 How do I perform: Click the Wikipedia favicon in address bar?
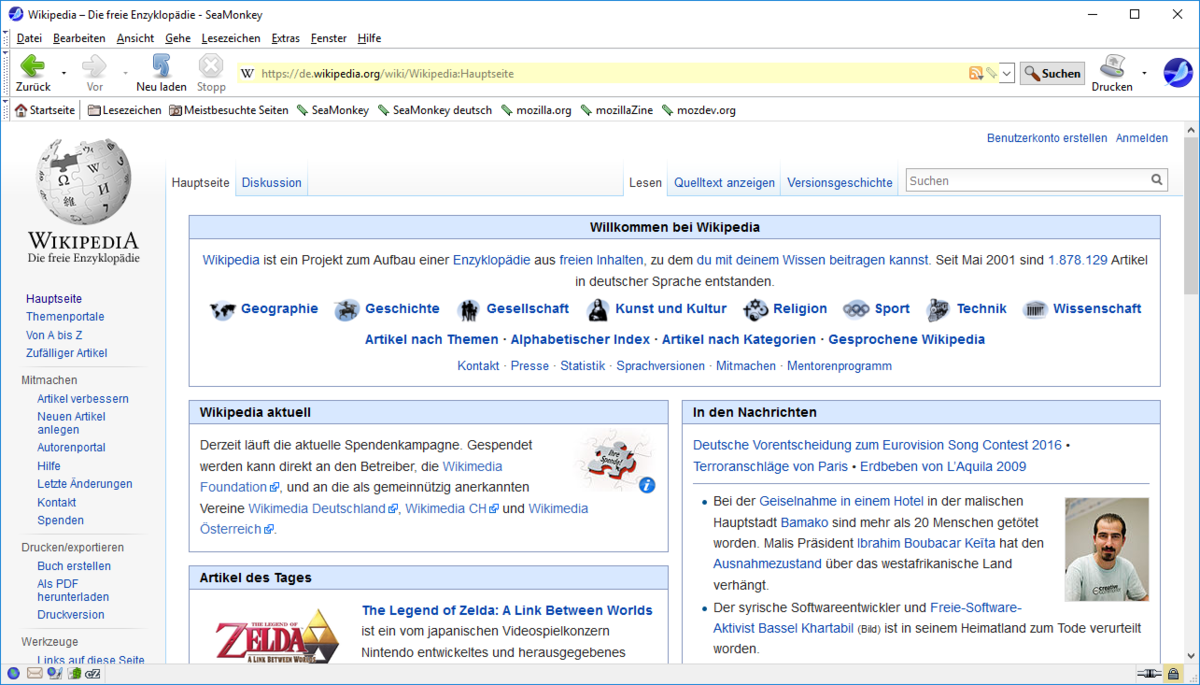coord(248,74)
